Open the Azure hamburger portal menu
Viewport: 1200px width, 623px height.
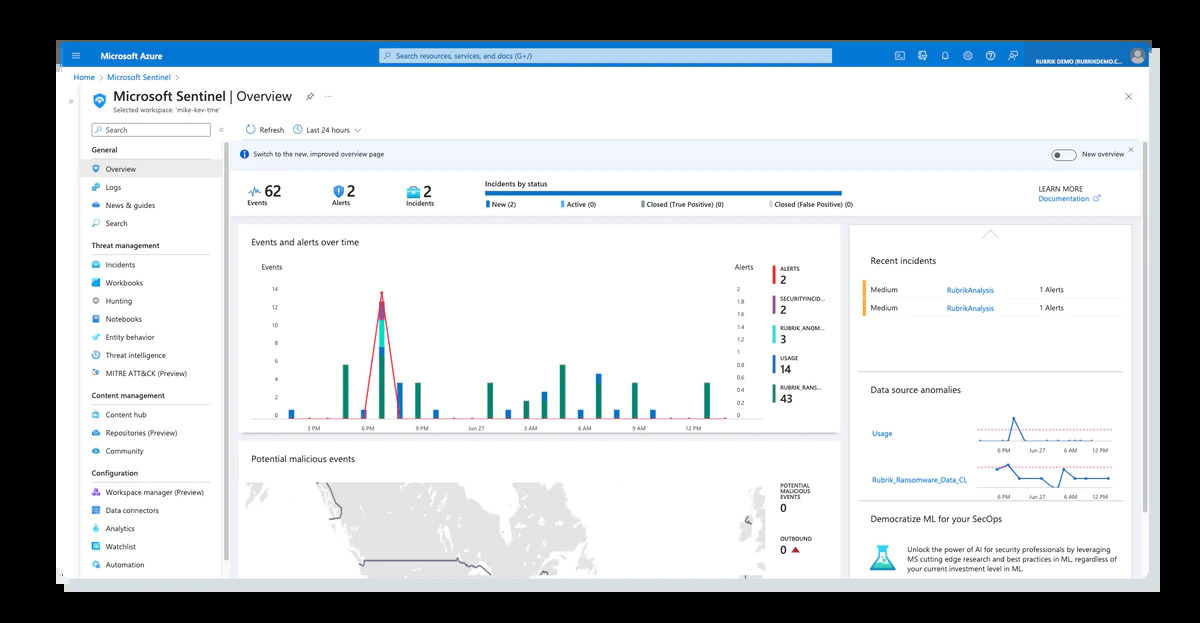coord(76,56)
